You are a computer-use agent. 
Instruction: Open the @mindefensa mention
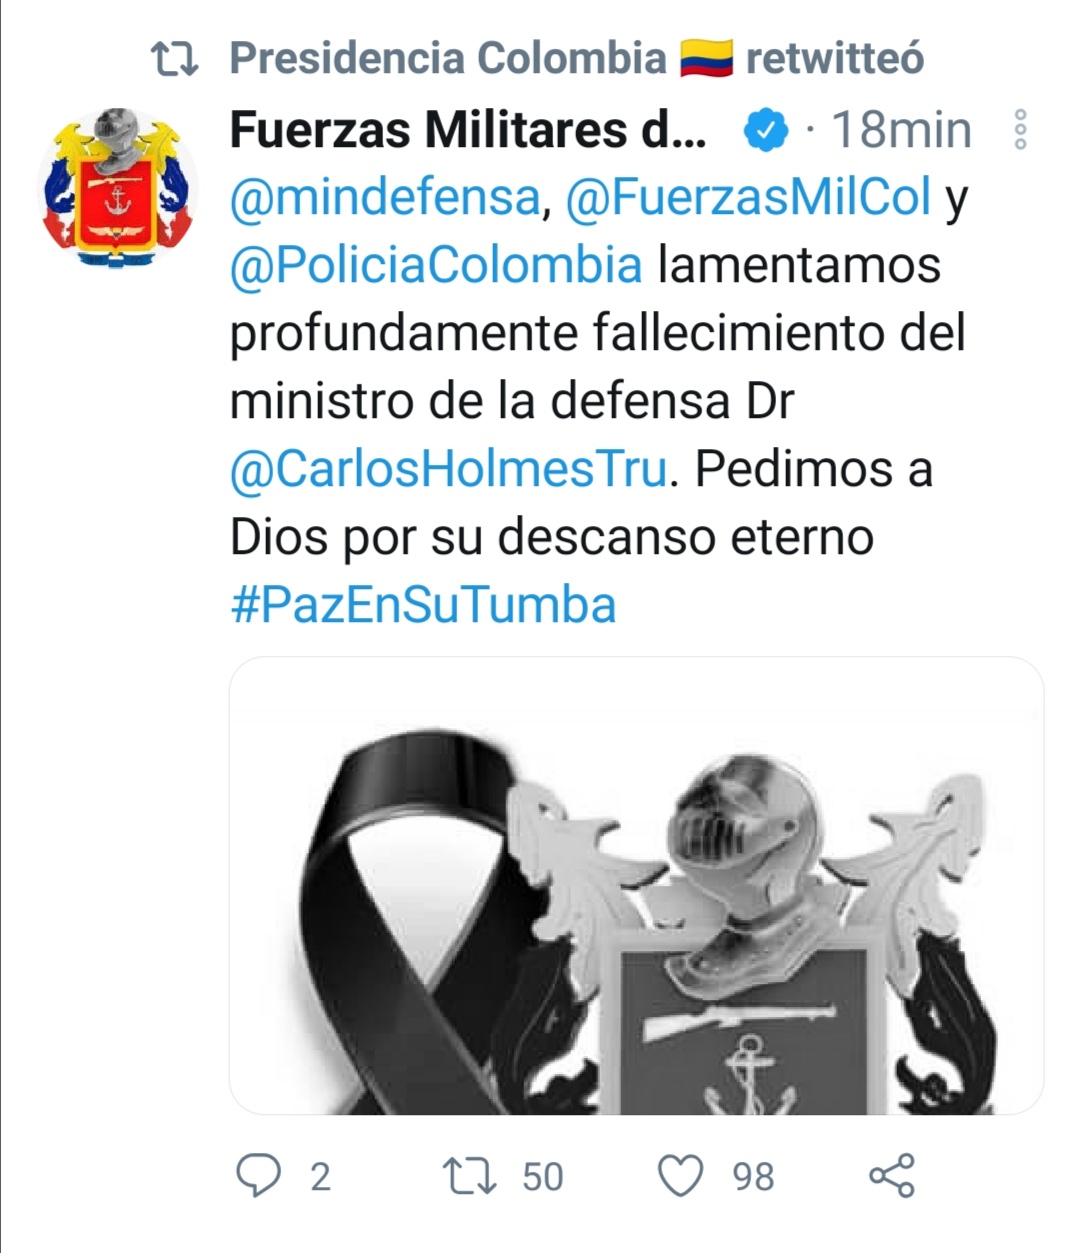pos(385,197)
